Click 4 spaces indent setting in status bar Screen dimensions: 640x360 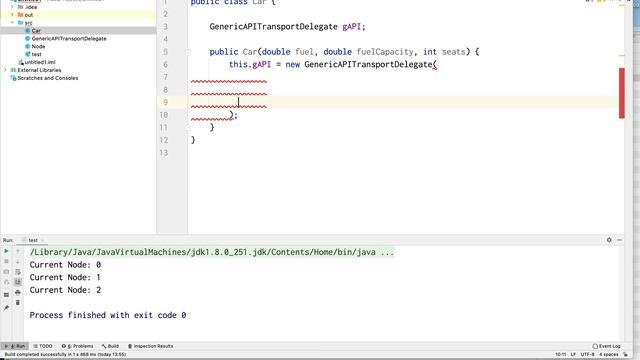click(609, 354)
